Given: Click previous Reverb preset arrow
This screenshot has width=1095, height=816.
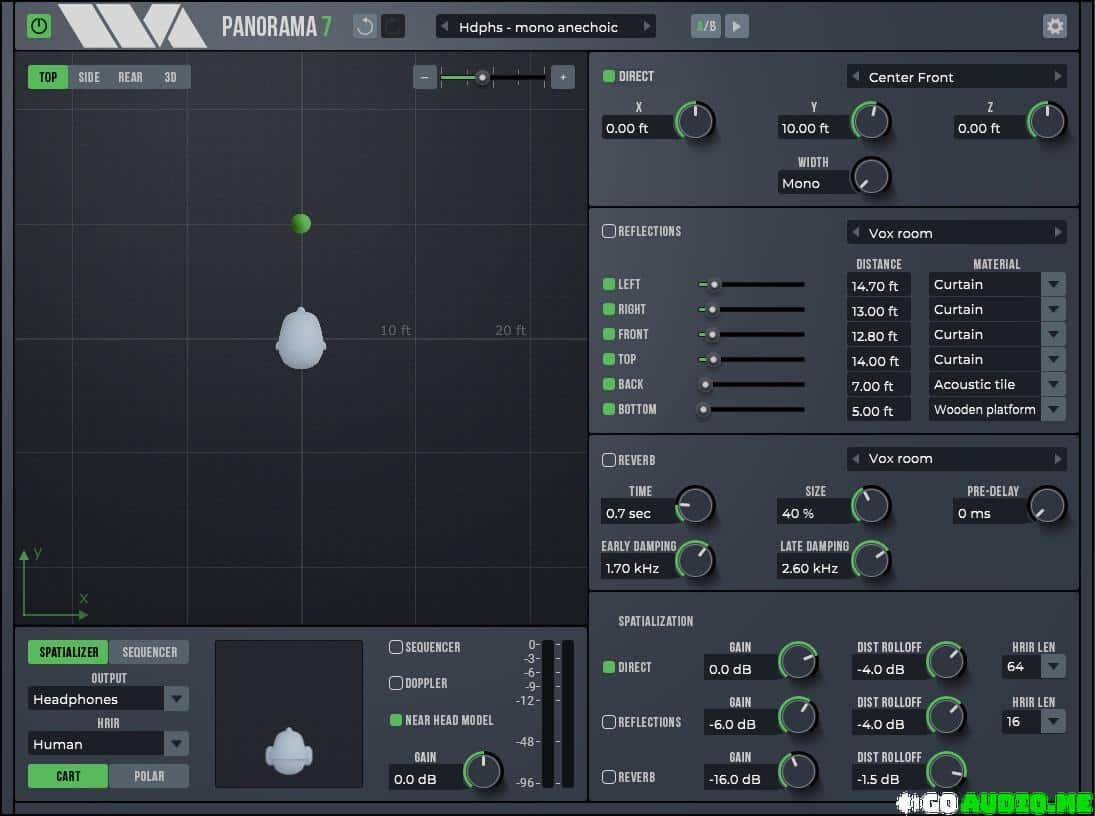Looking at the screenshot, I should pyautogui.click(x=855, y=458).
